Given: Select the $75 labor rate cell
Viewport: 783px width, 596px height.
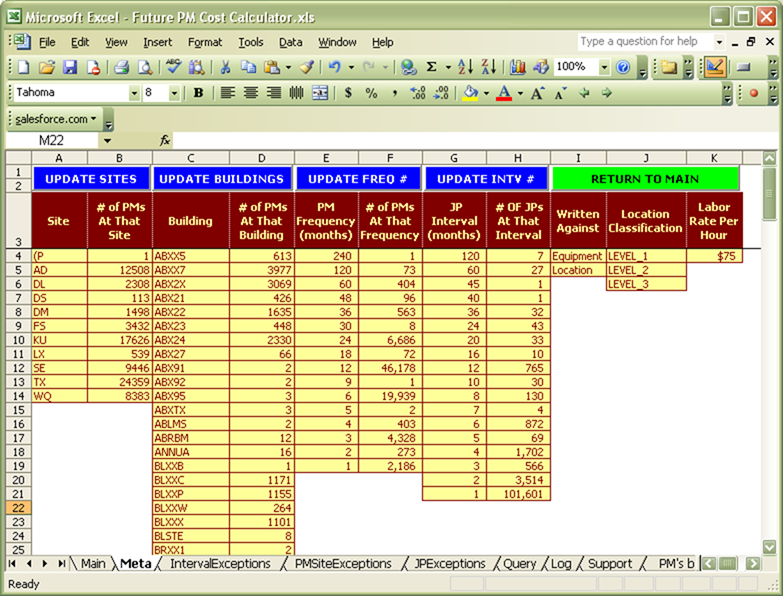Looking at the screenshot, I should [x=714, y=256].
